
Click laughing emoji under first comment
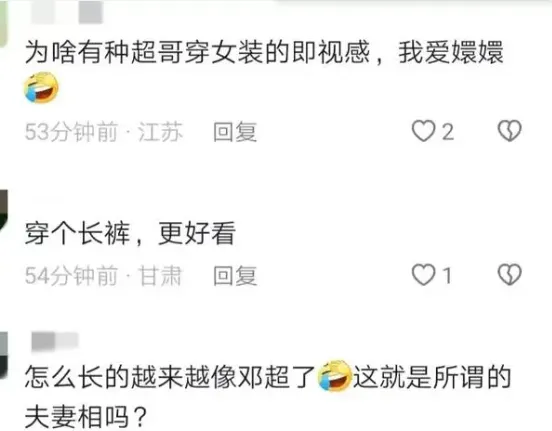tap(41, 88)
